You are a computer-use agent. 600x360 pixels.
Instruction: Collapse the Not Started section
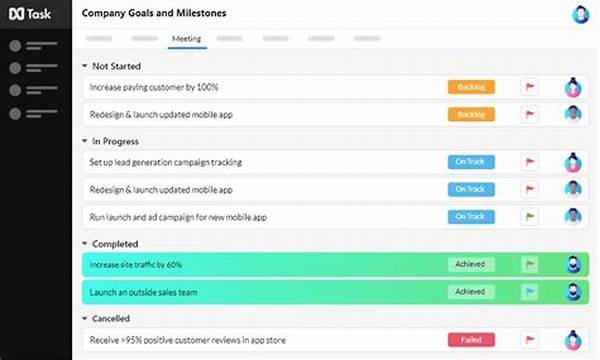(85, 66)
